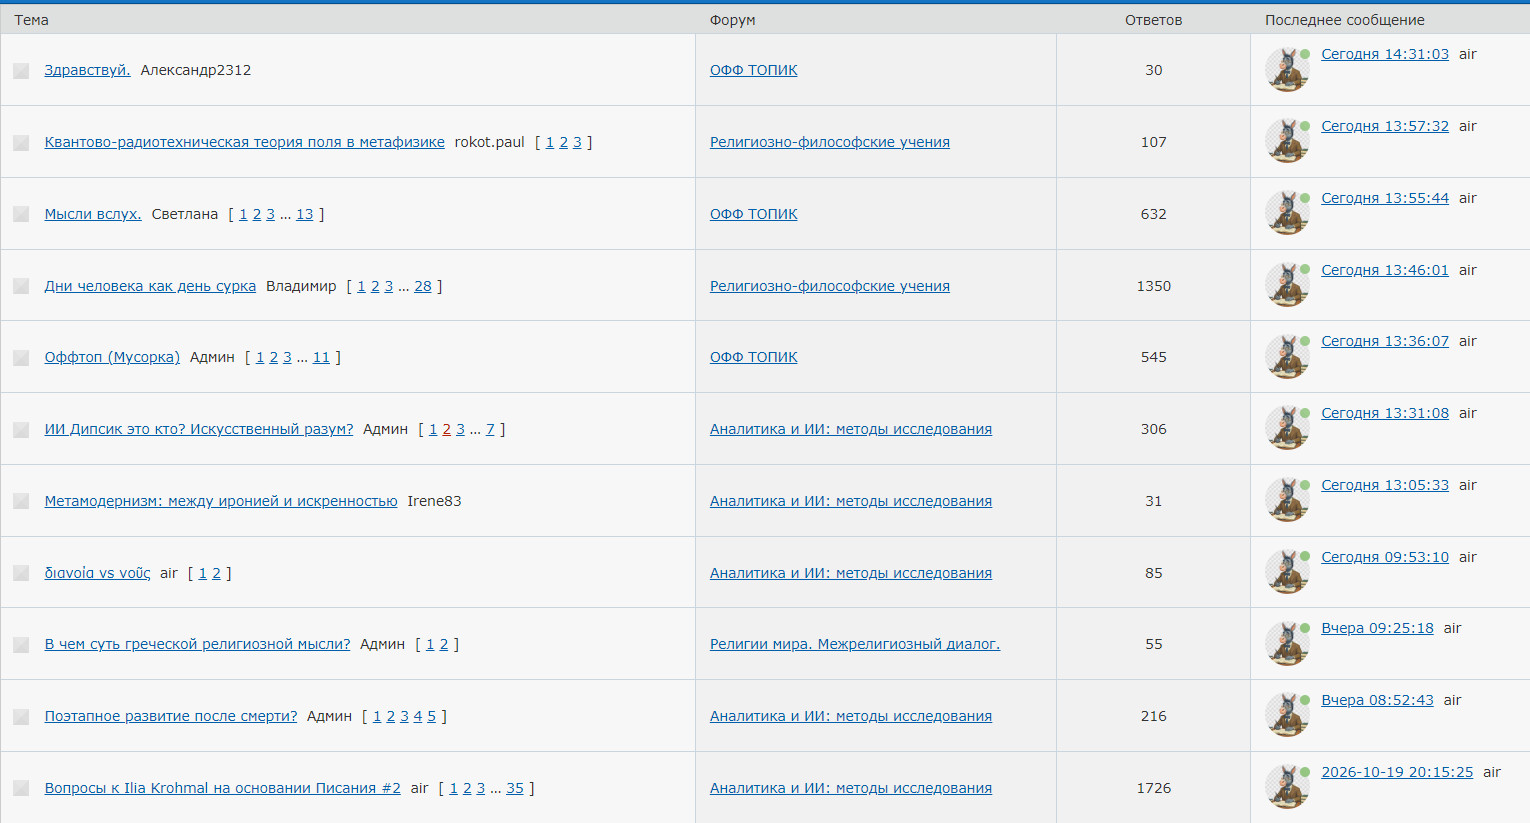Open page 13 of Мысли вслух
1530x823 pixels.
pyautogui.click(x=305, y=214)
